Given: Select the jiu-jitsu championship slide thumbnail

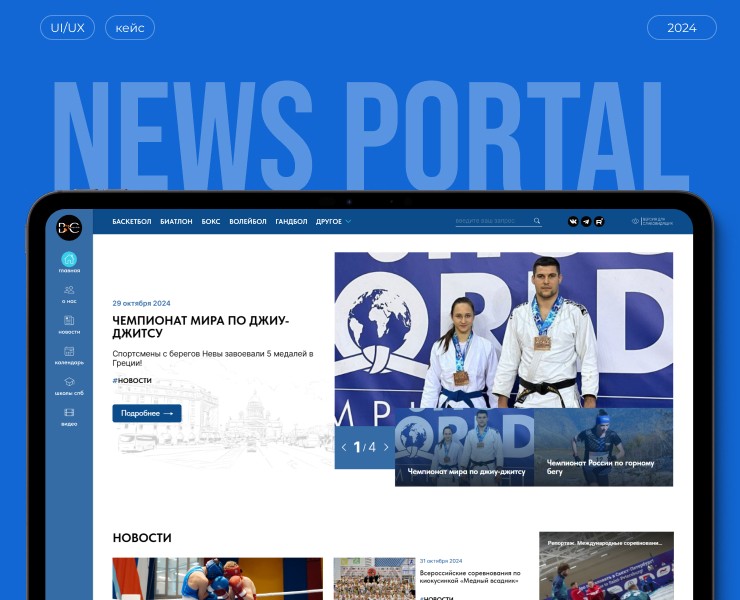Looking at the screenshot, I should coord(464,447).
